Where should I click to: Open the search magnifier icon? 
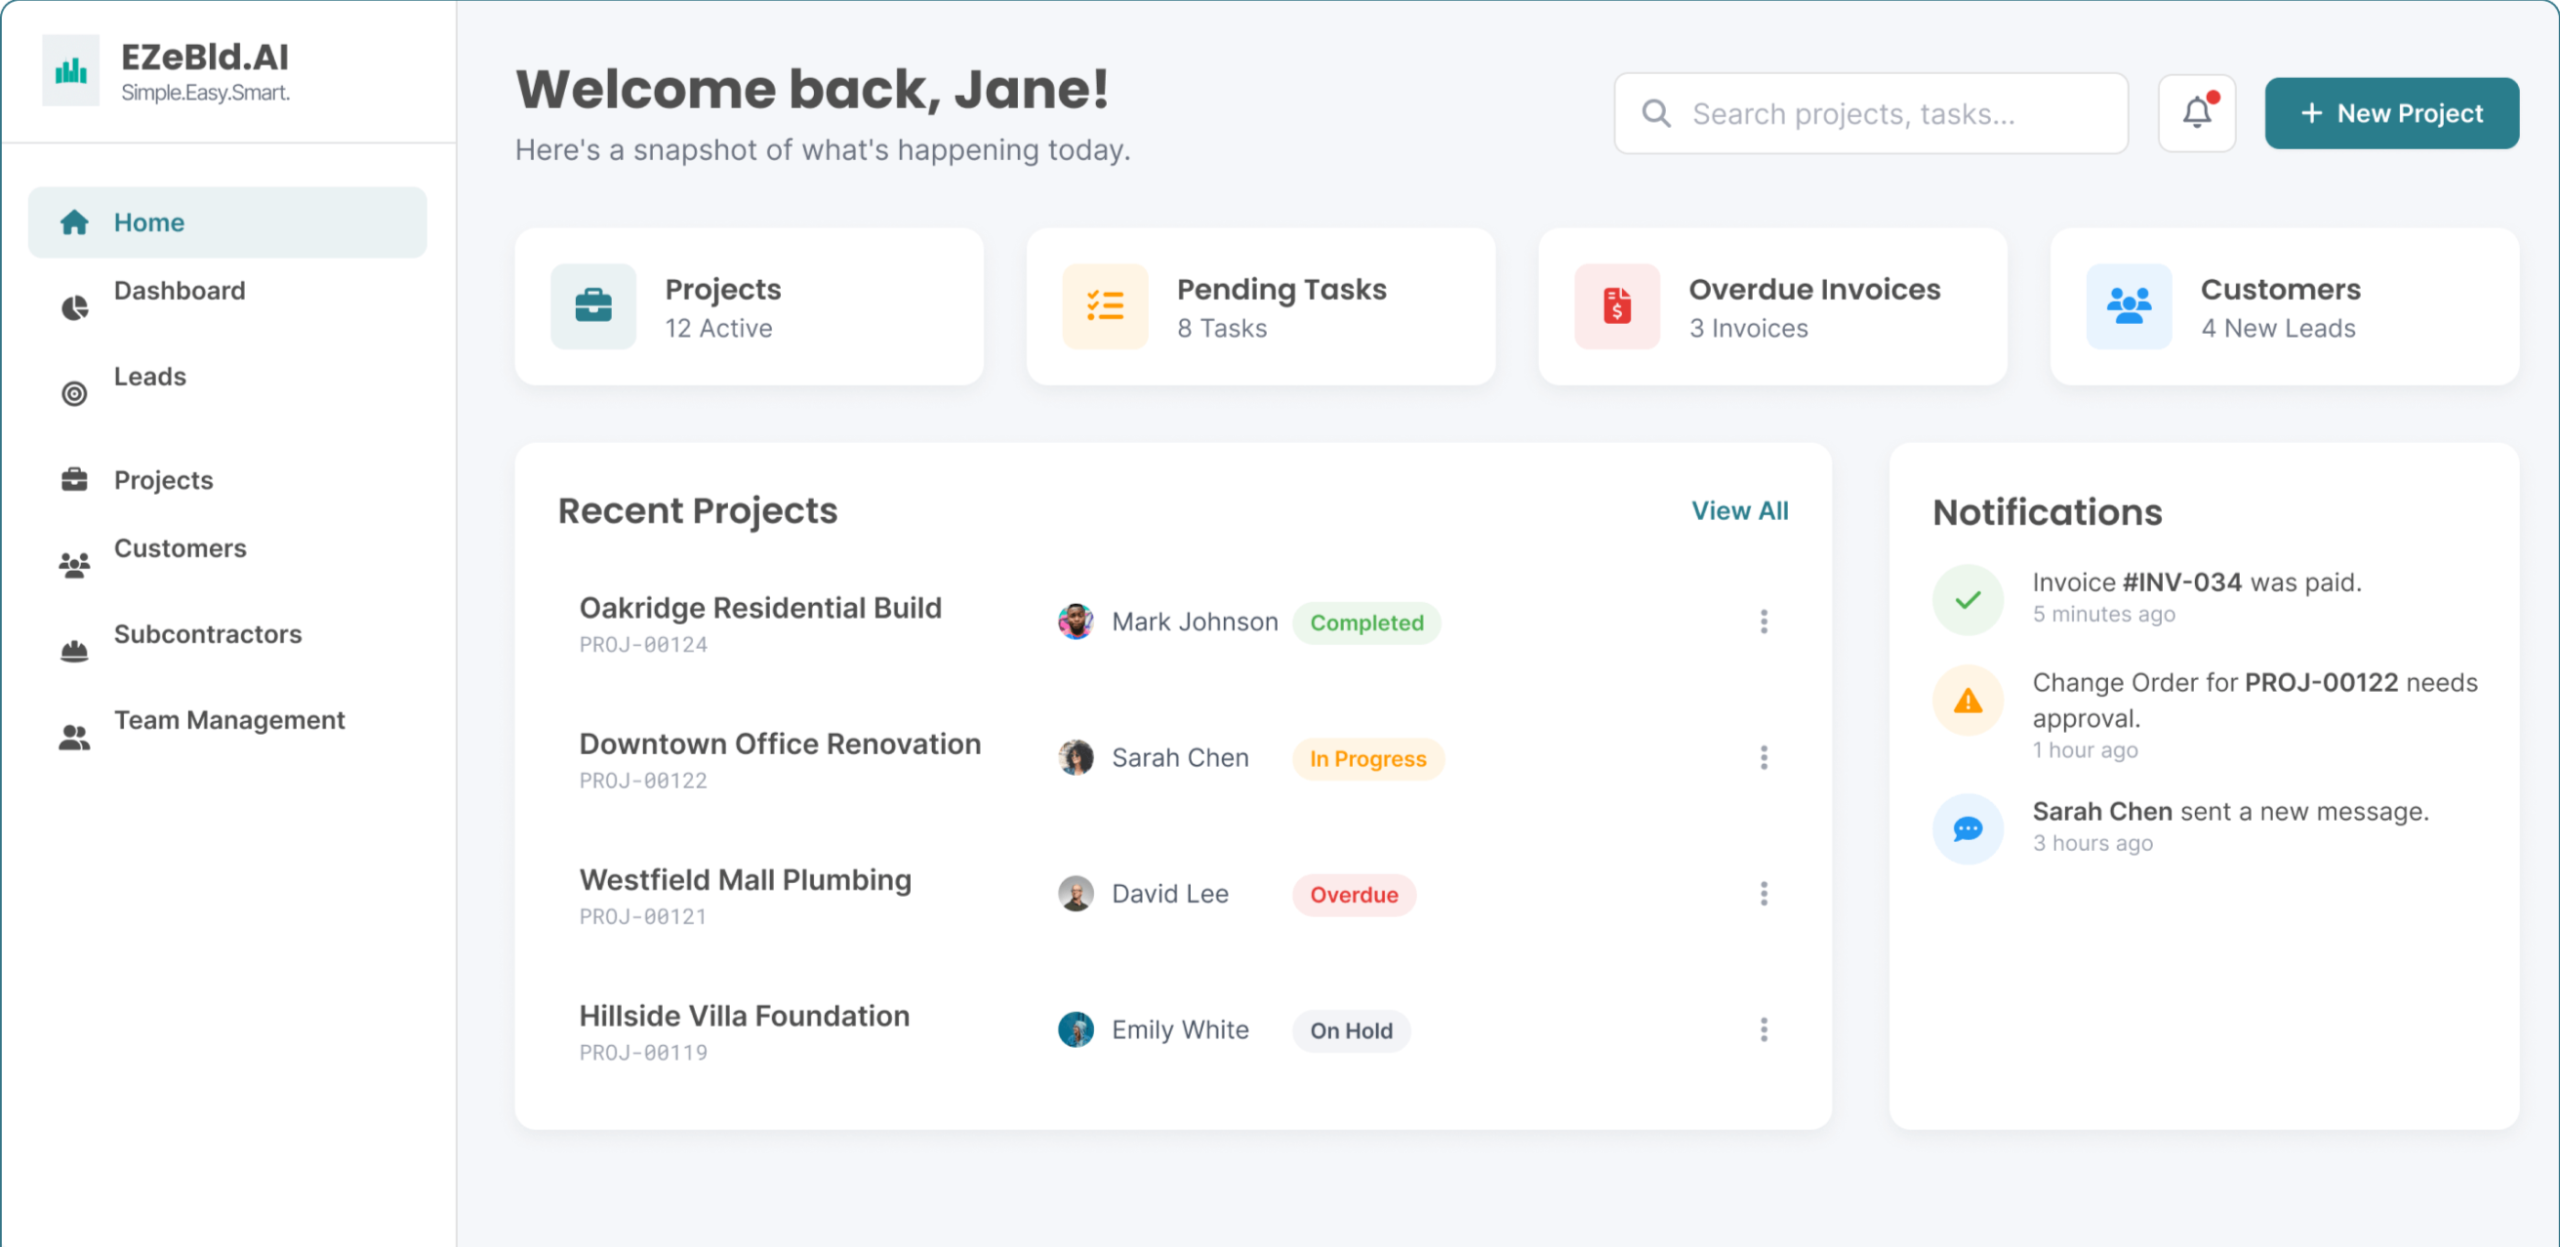pyautogui.click(x=1656, y=112)
